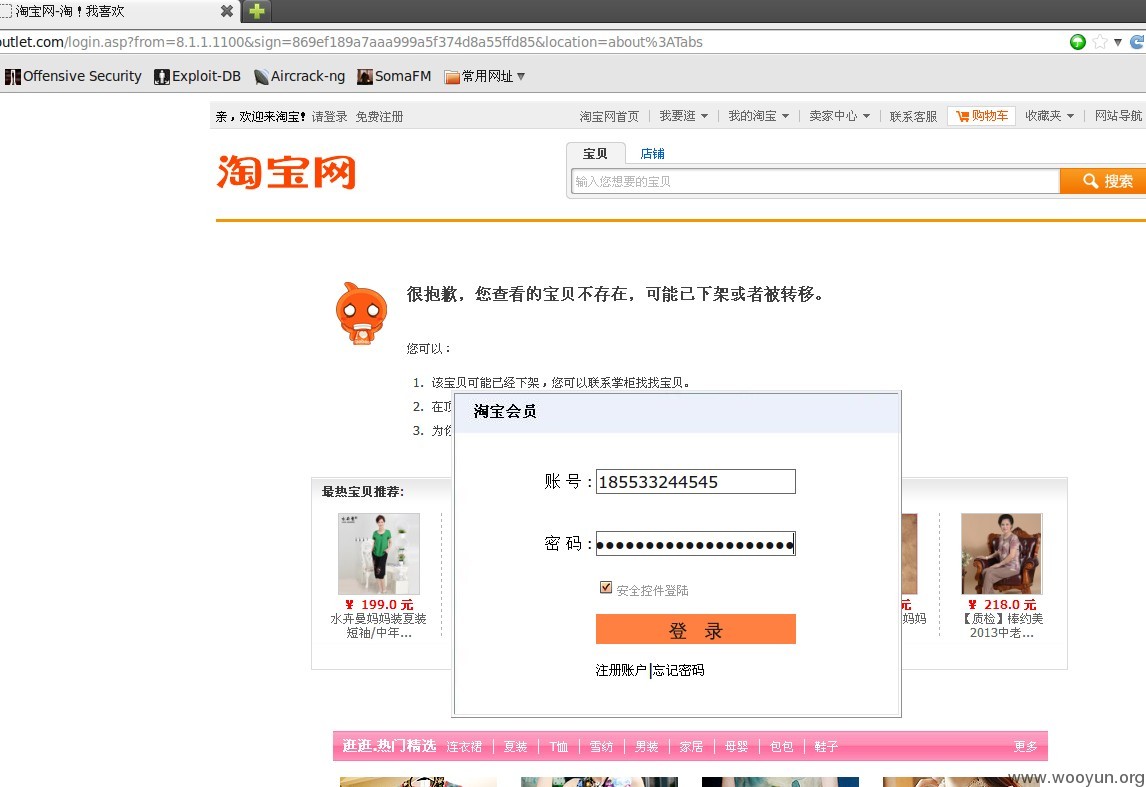Click the green circle icon in address bar
The width and height of the screenshot is (1146, 787).
click(1077, 42)
